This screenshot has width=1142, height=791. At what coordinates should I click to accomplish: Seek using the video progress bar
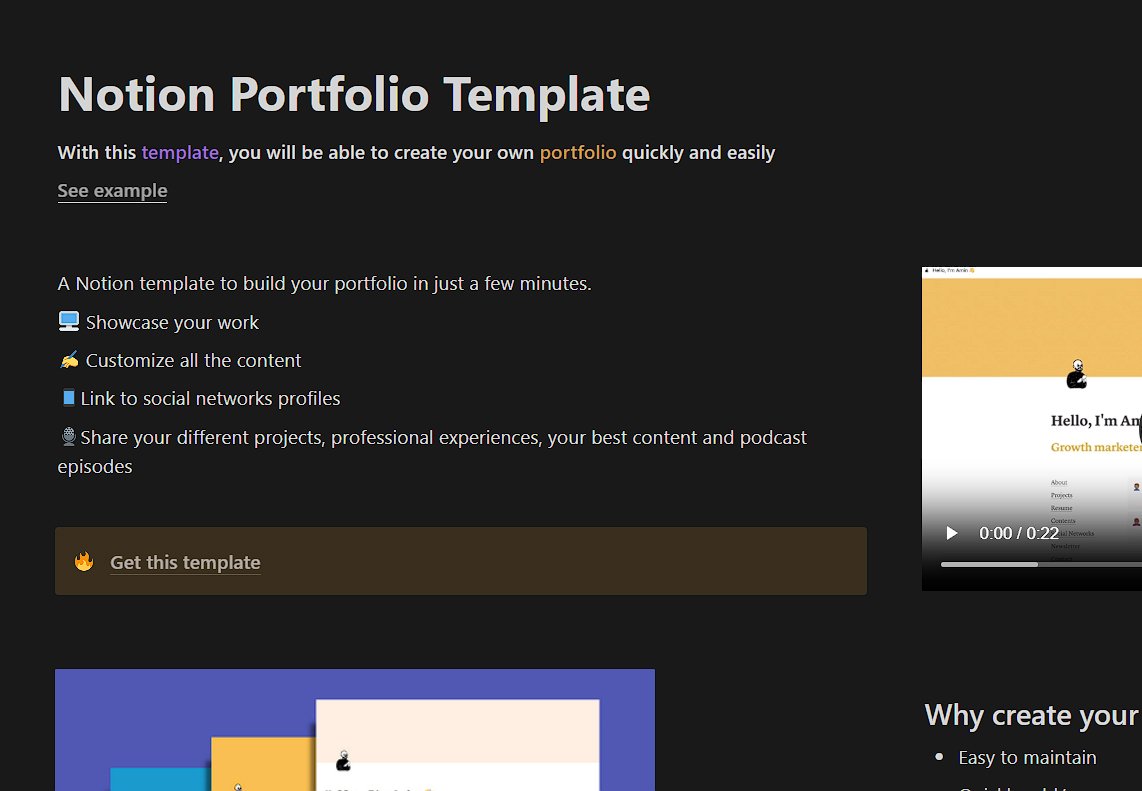[1041, 564]
